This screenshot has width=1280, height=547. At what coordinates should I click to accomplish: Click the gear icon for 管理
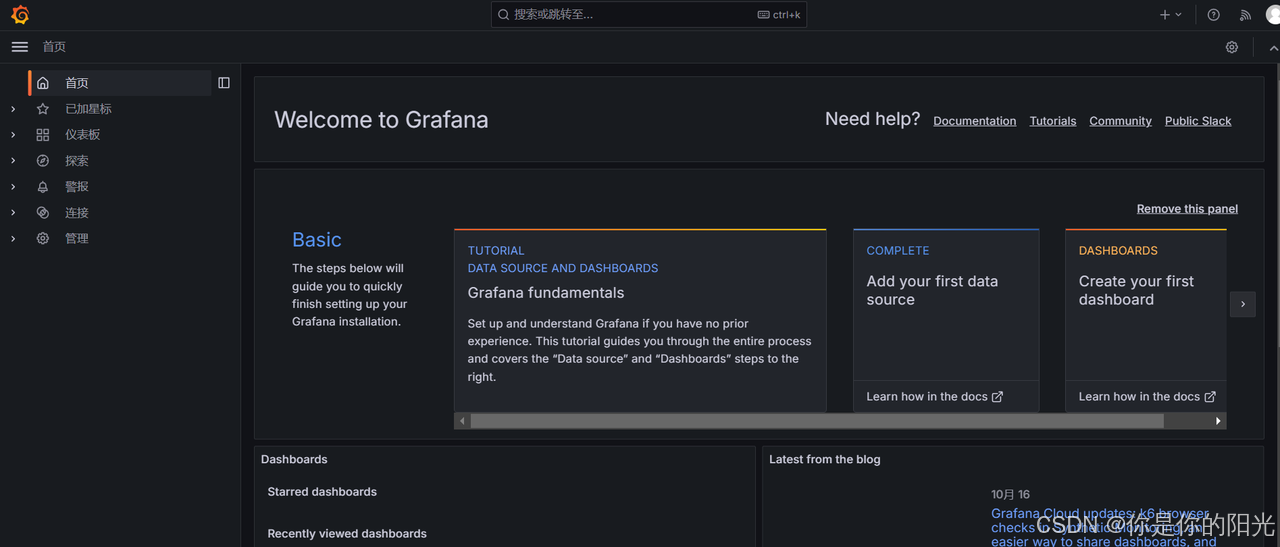(x=43, y=239)
